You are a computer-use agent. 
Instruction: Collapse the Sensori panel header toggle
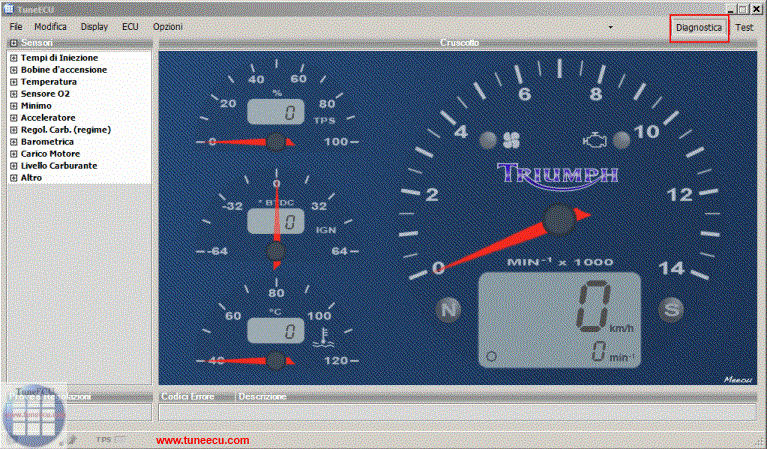coord(14,43)
